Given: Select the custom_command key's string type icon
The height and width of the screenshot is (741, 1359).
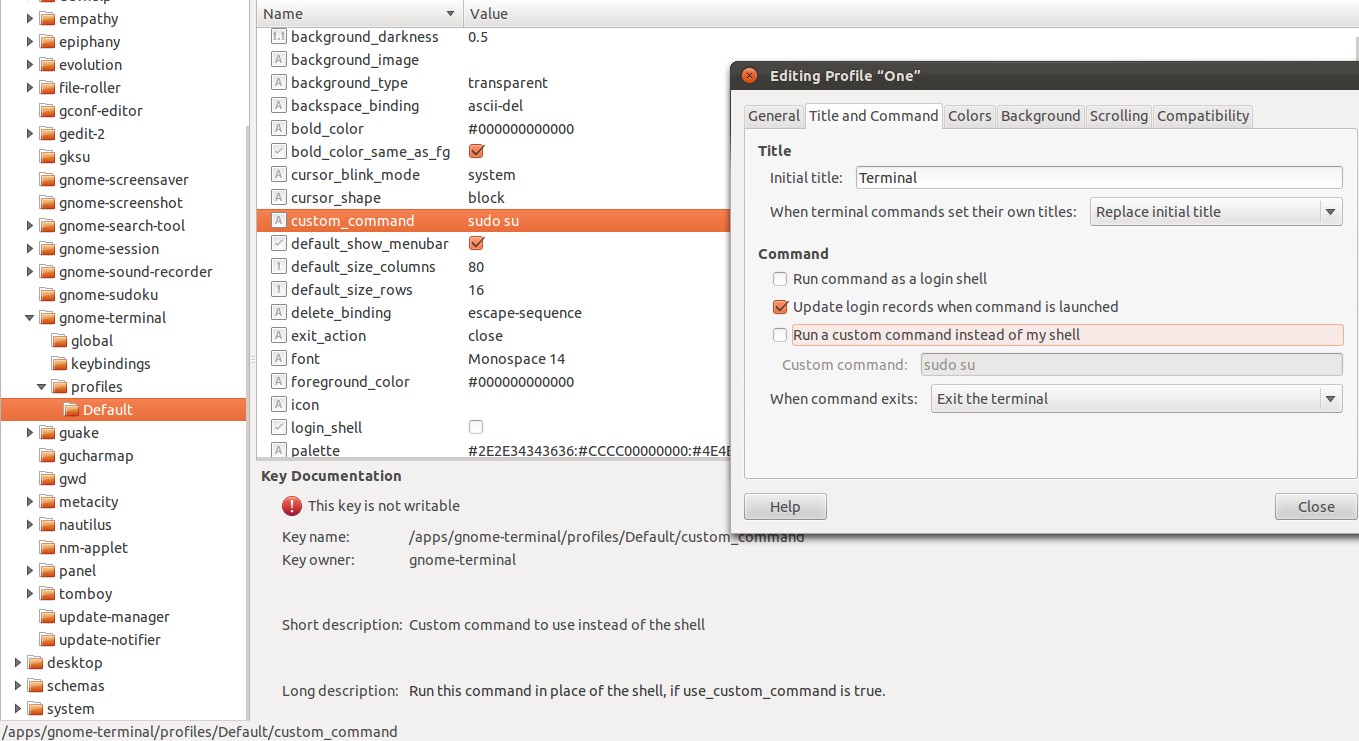Looking at the screenshot, I should (278, 220).
